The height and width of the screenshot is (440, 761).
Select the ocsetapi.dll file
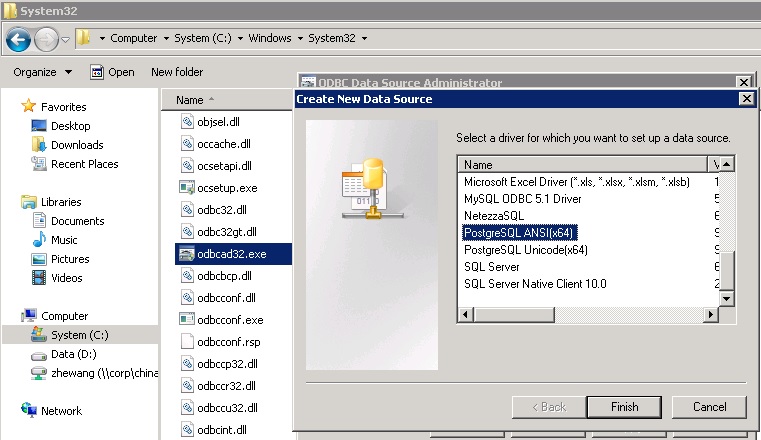click(x=224, y=165)
